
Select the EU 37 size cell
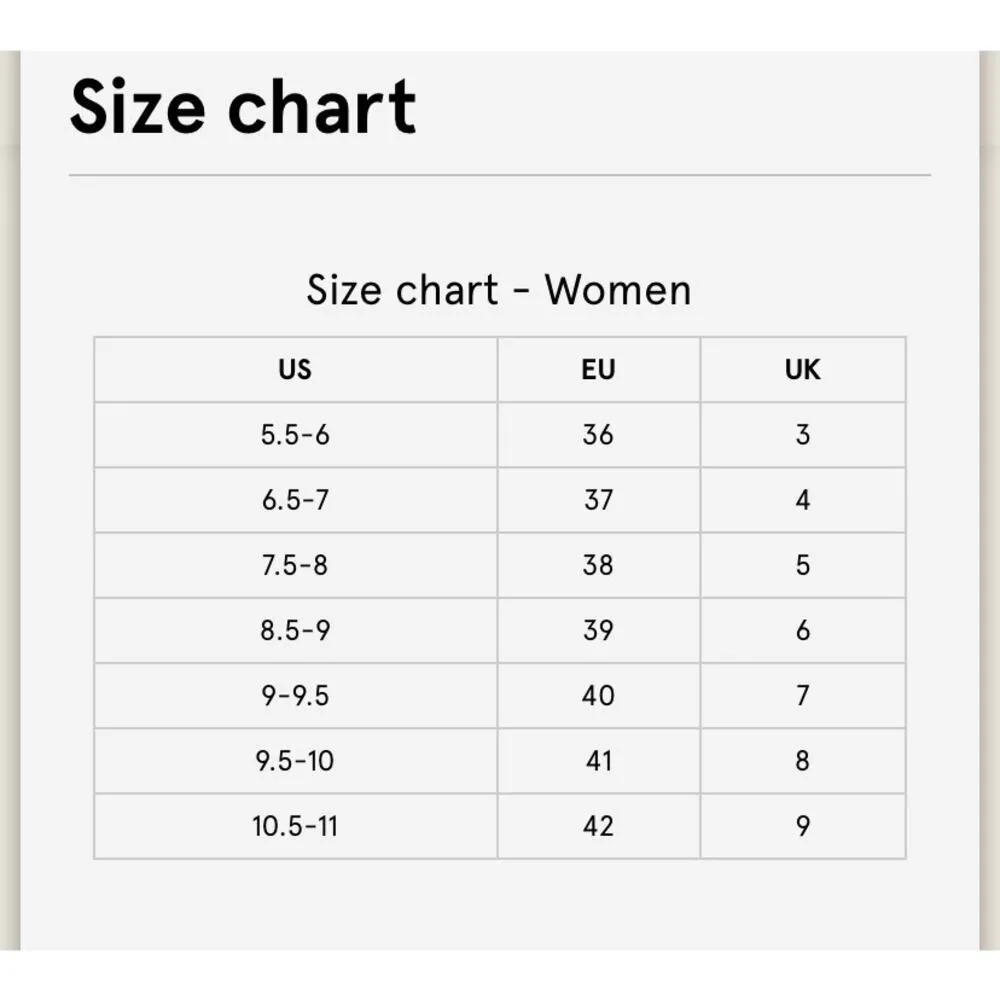pos(598,500)
